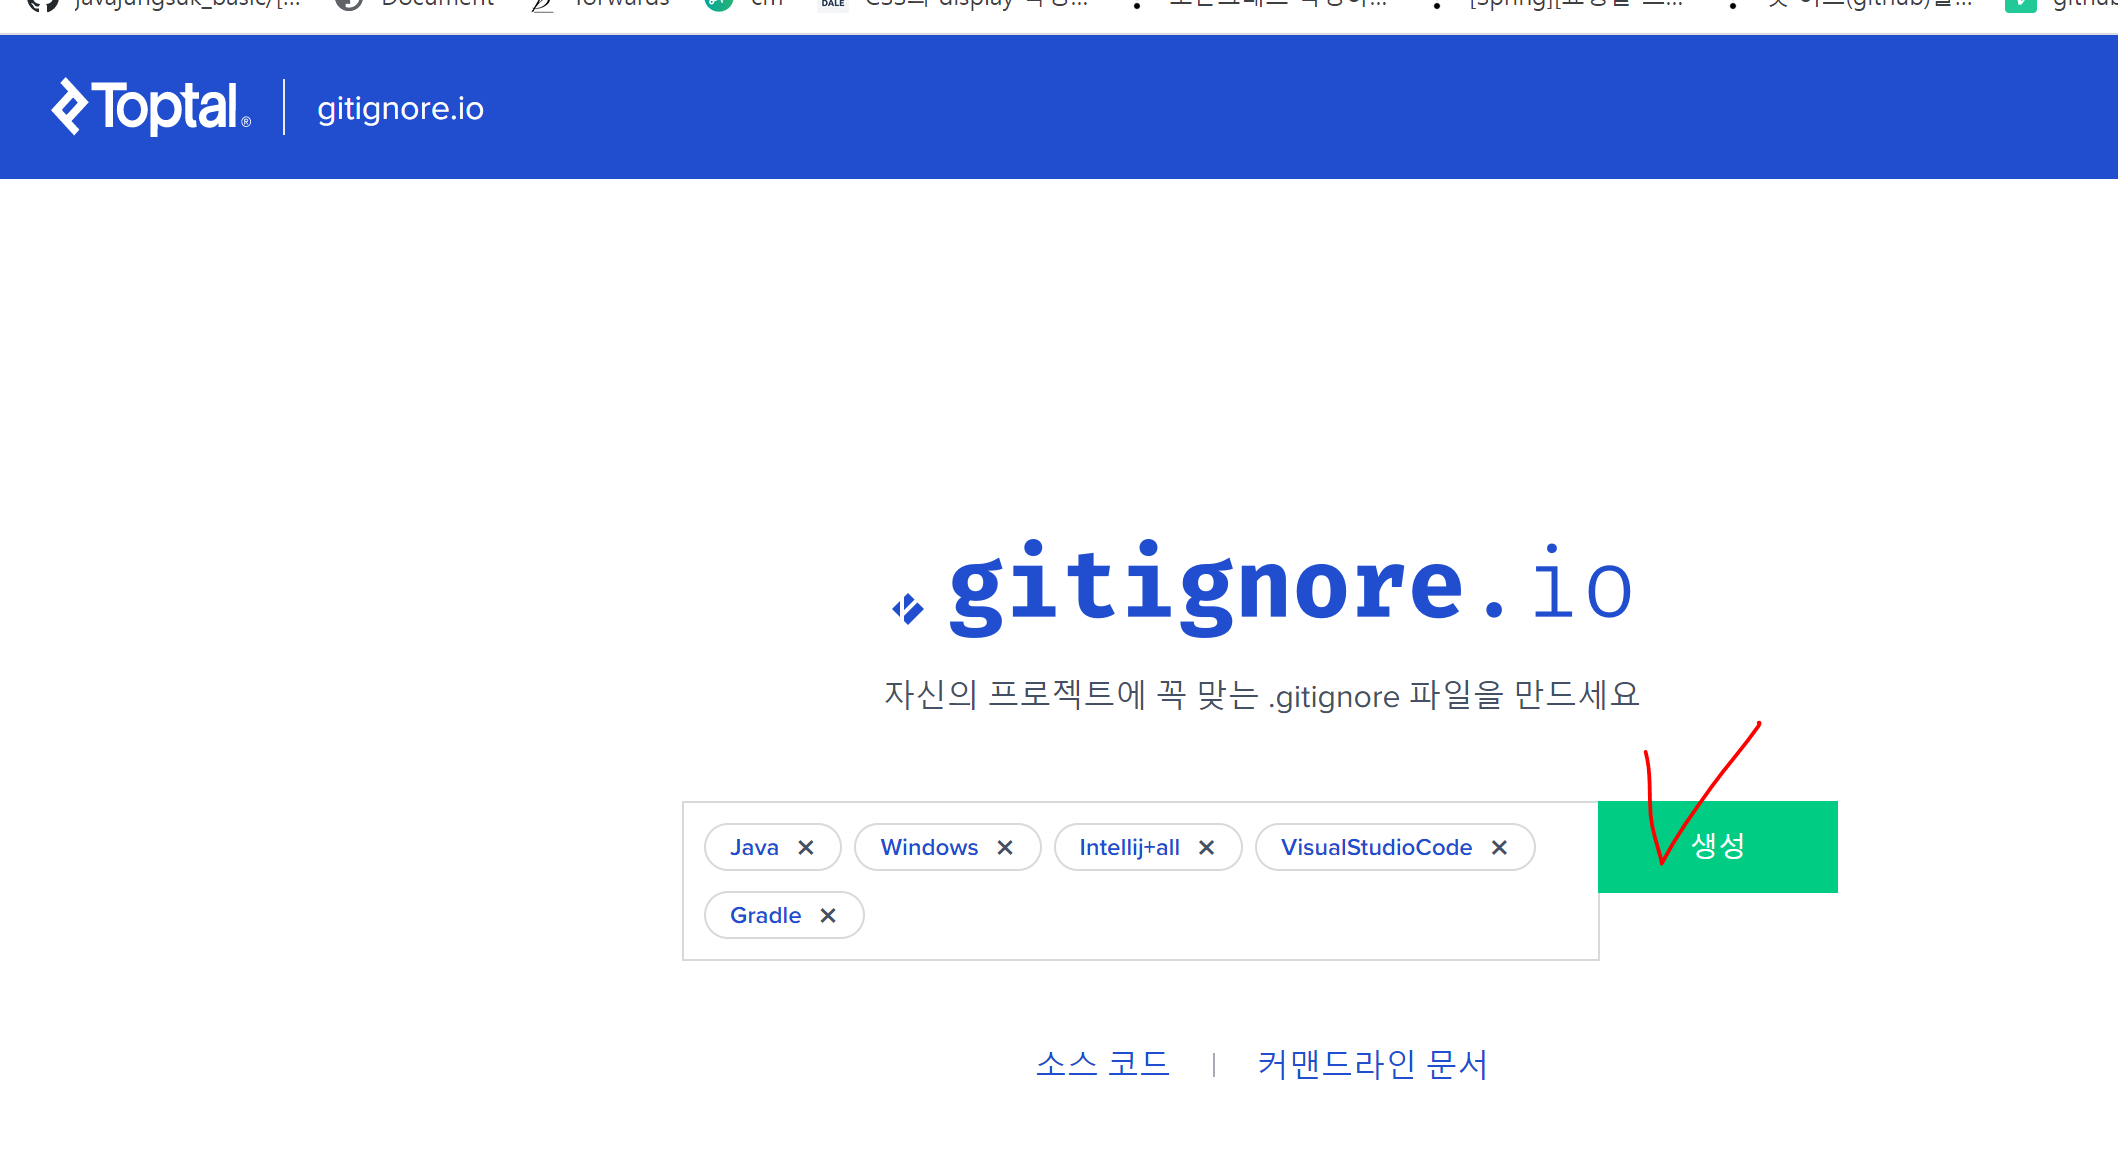Viewport: 2118px width, 1174px height.
Task: Remove the VisualStudioCode tag with its X
Action: click(x=1499, y=848)
